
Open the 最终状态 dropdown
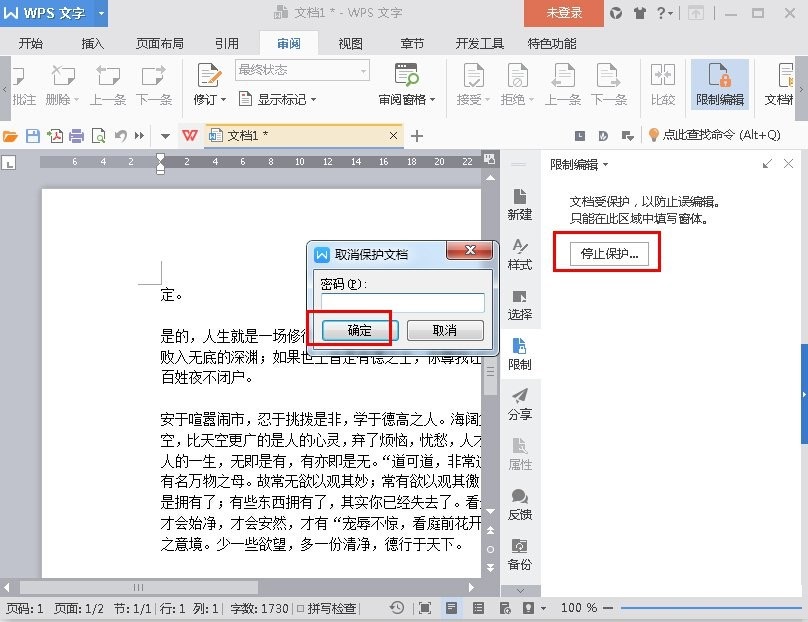300,70
